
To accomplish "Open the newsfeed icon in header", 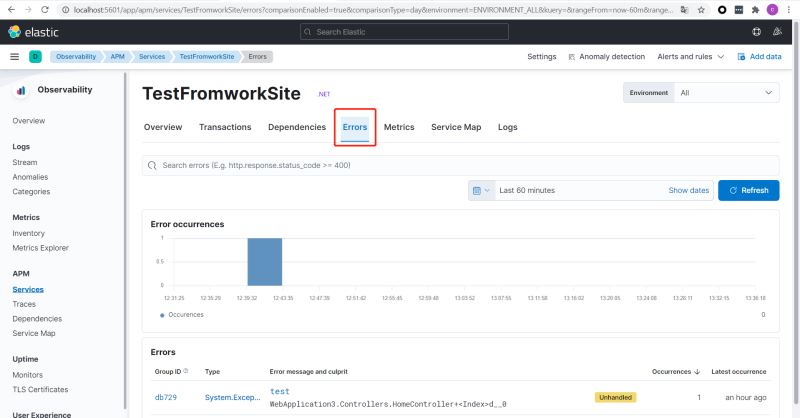I will (777, 32).
